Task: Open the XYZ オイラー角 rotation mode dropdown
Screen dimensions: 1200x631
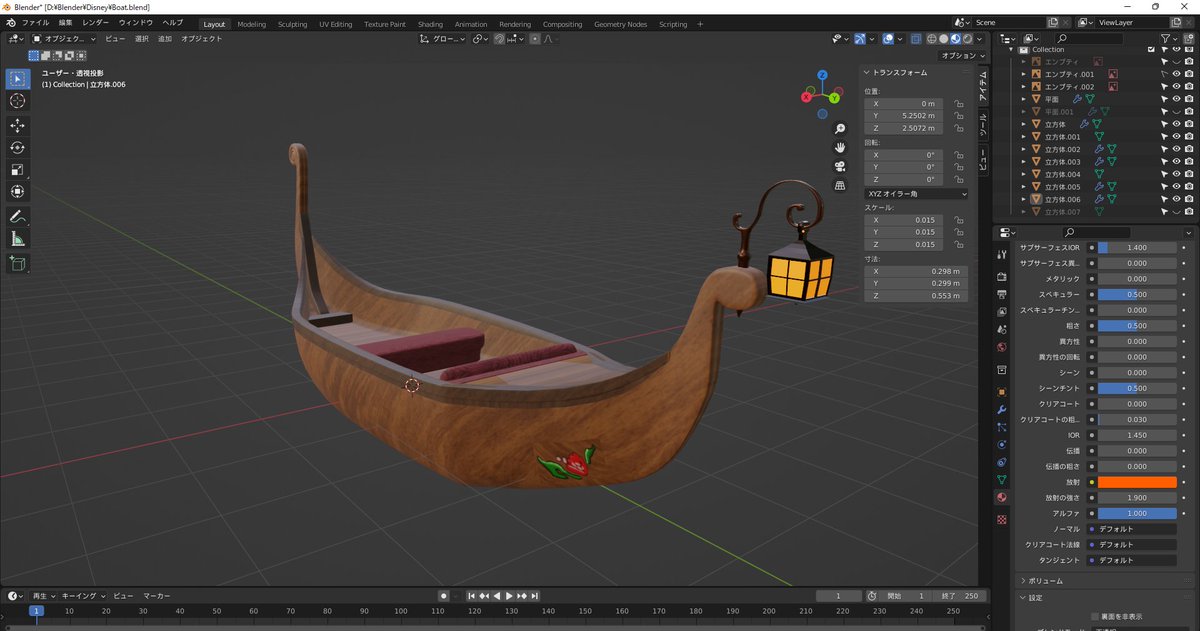Action: pos(916,194)
